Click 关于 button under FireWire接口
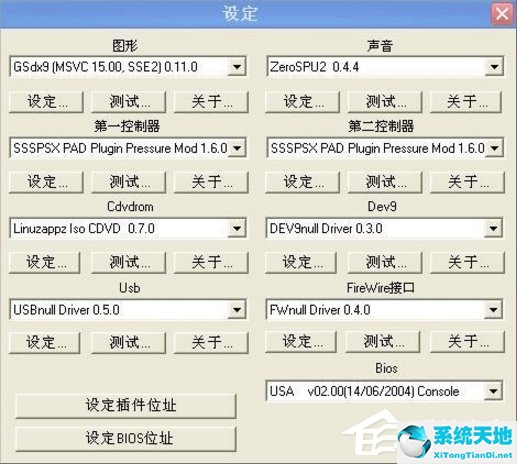This screenshot has width=517, height=464. 467,342
